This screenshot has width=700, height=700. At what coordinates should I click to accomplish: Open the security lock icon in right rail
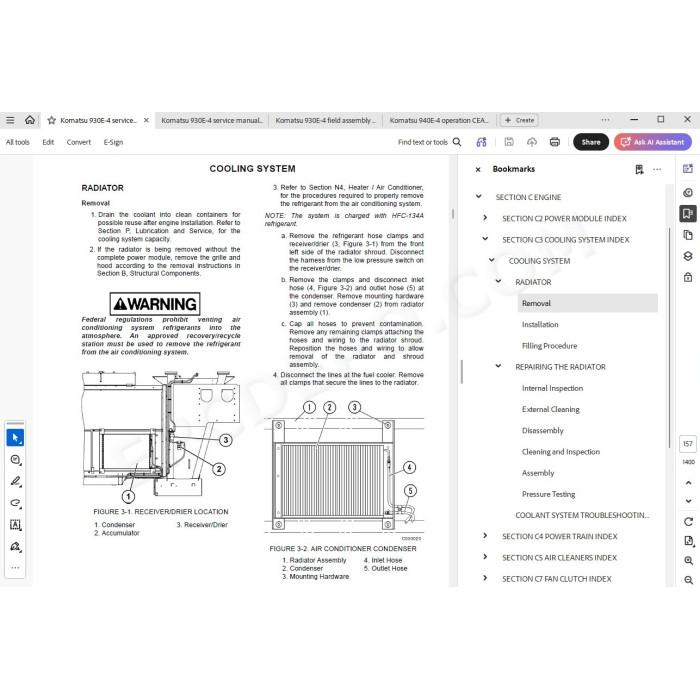[x=688, y=277]
